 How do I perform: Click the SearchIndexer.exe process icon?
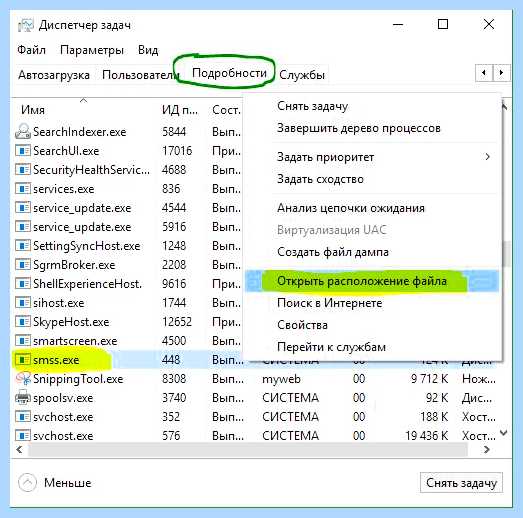click(23, 131)
